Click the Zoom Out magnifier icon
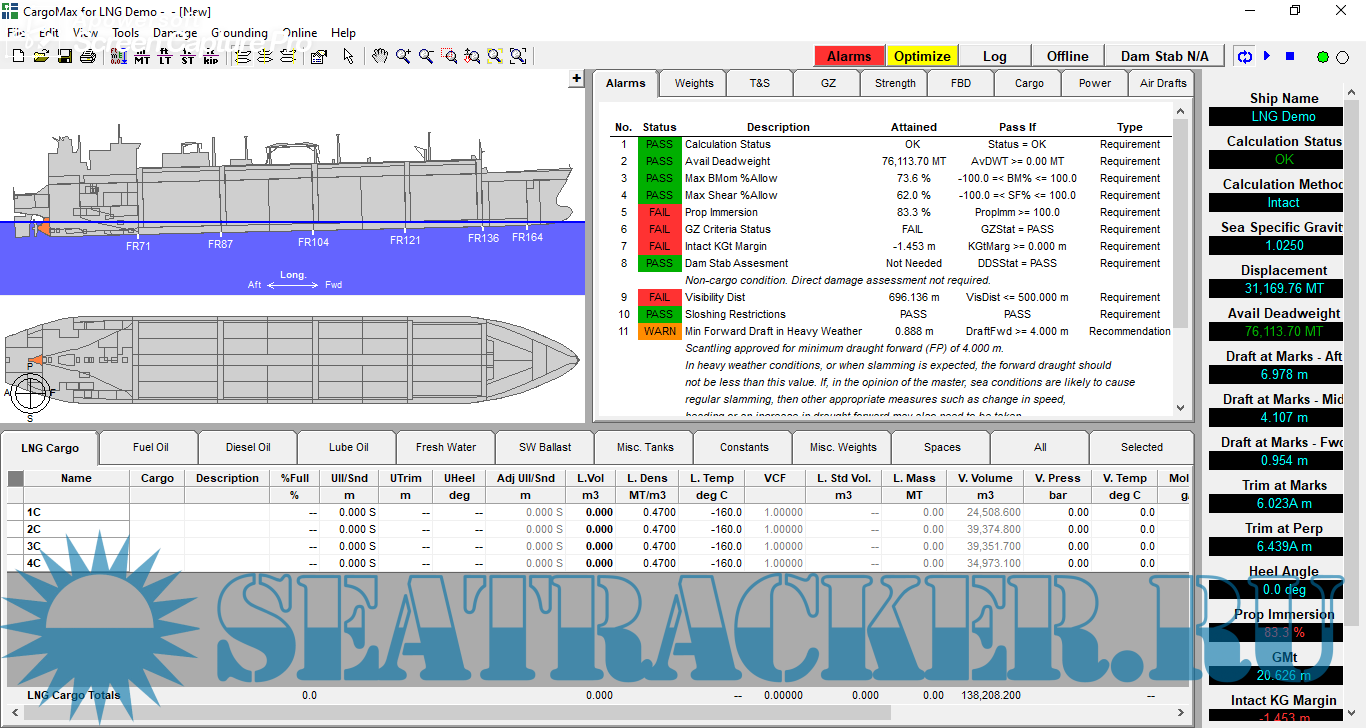 (426, 57)
